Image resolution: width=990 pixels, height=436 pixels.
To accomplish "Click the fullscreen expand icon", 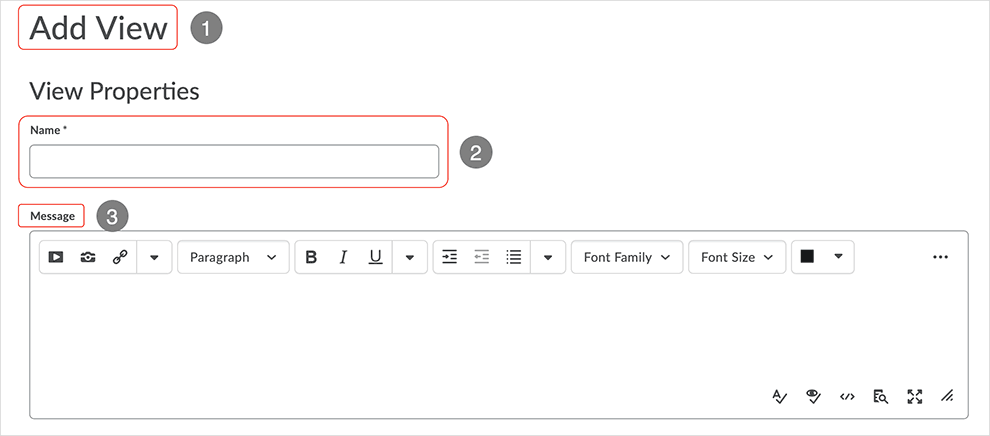I will [x=914, y=396].
